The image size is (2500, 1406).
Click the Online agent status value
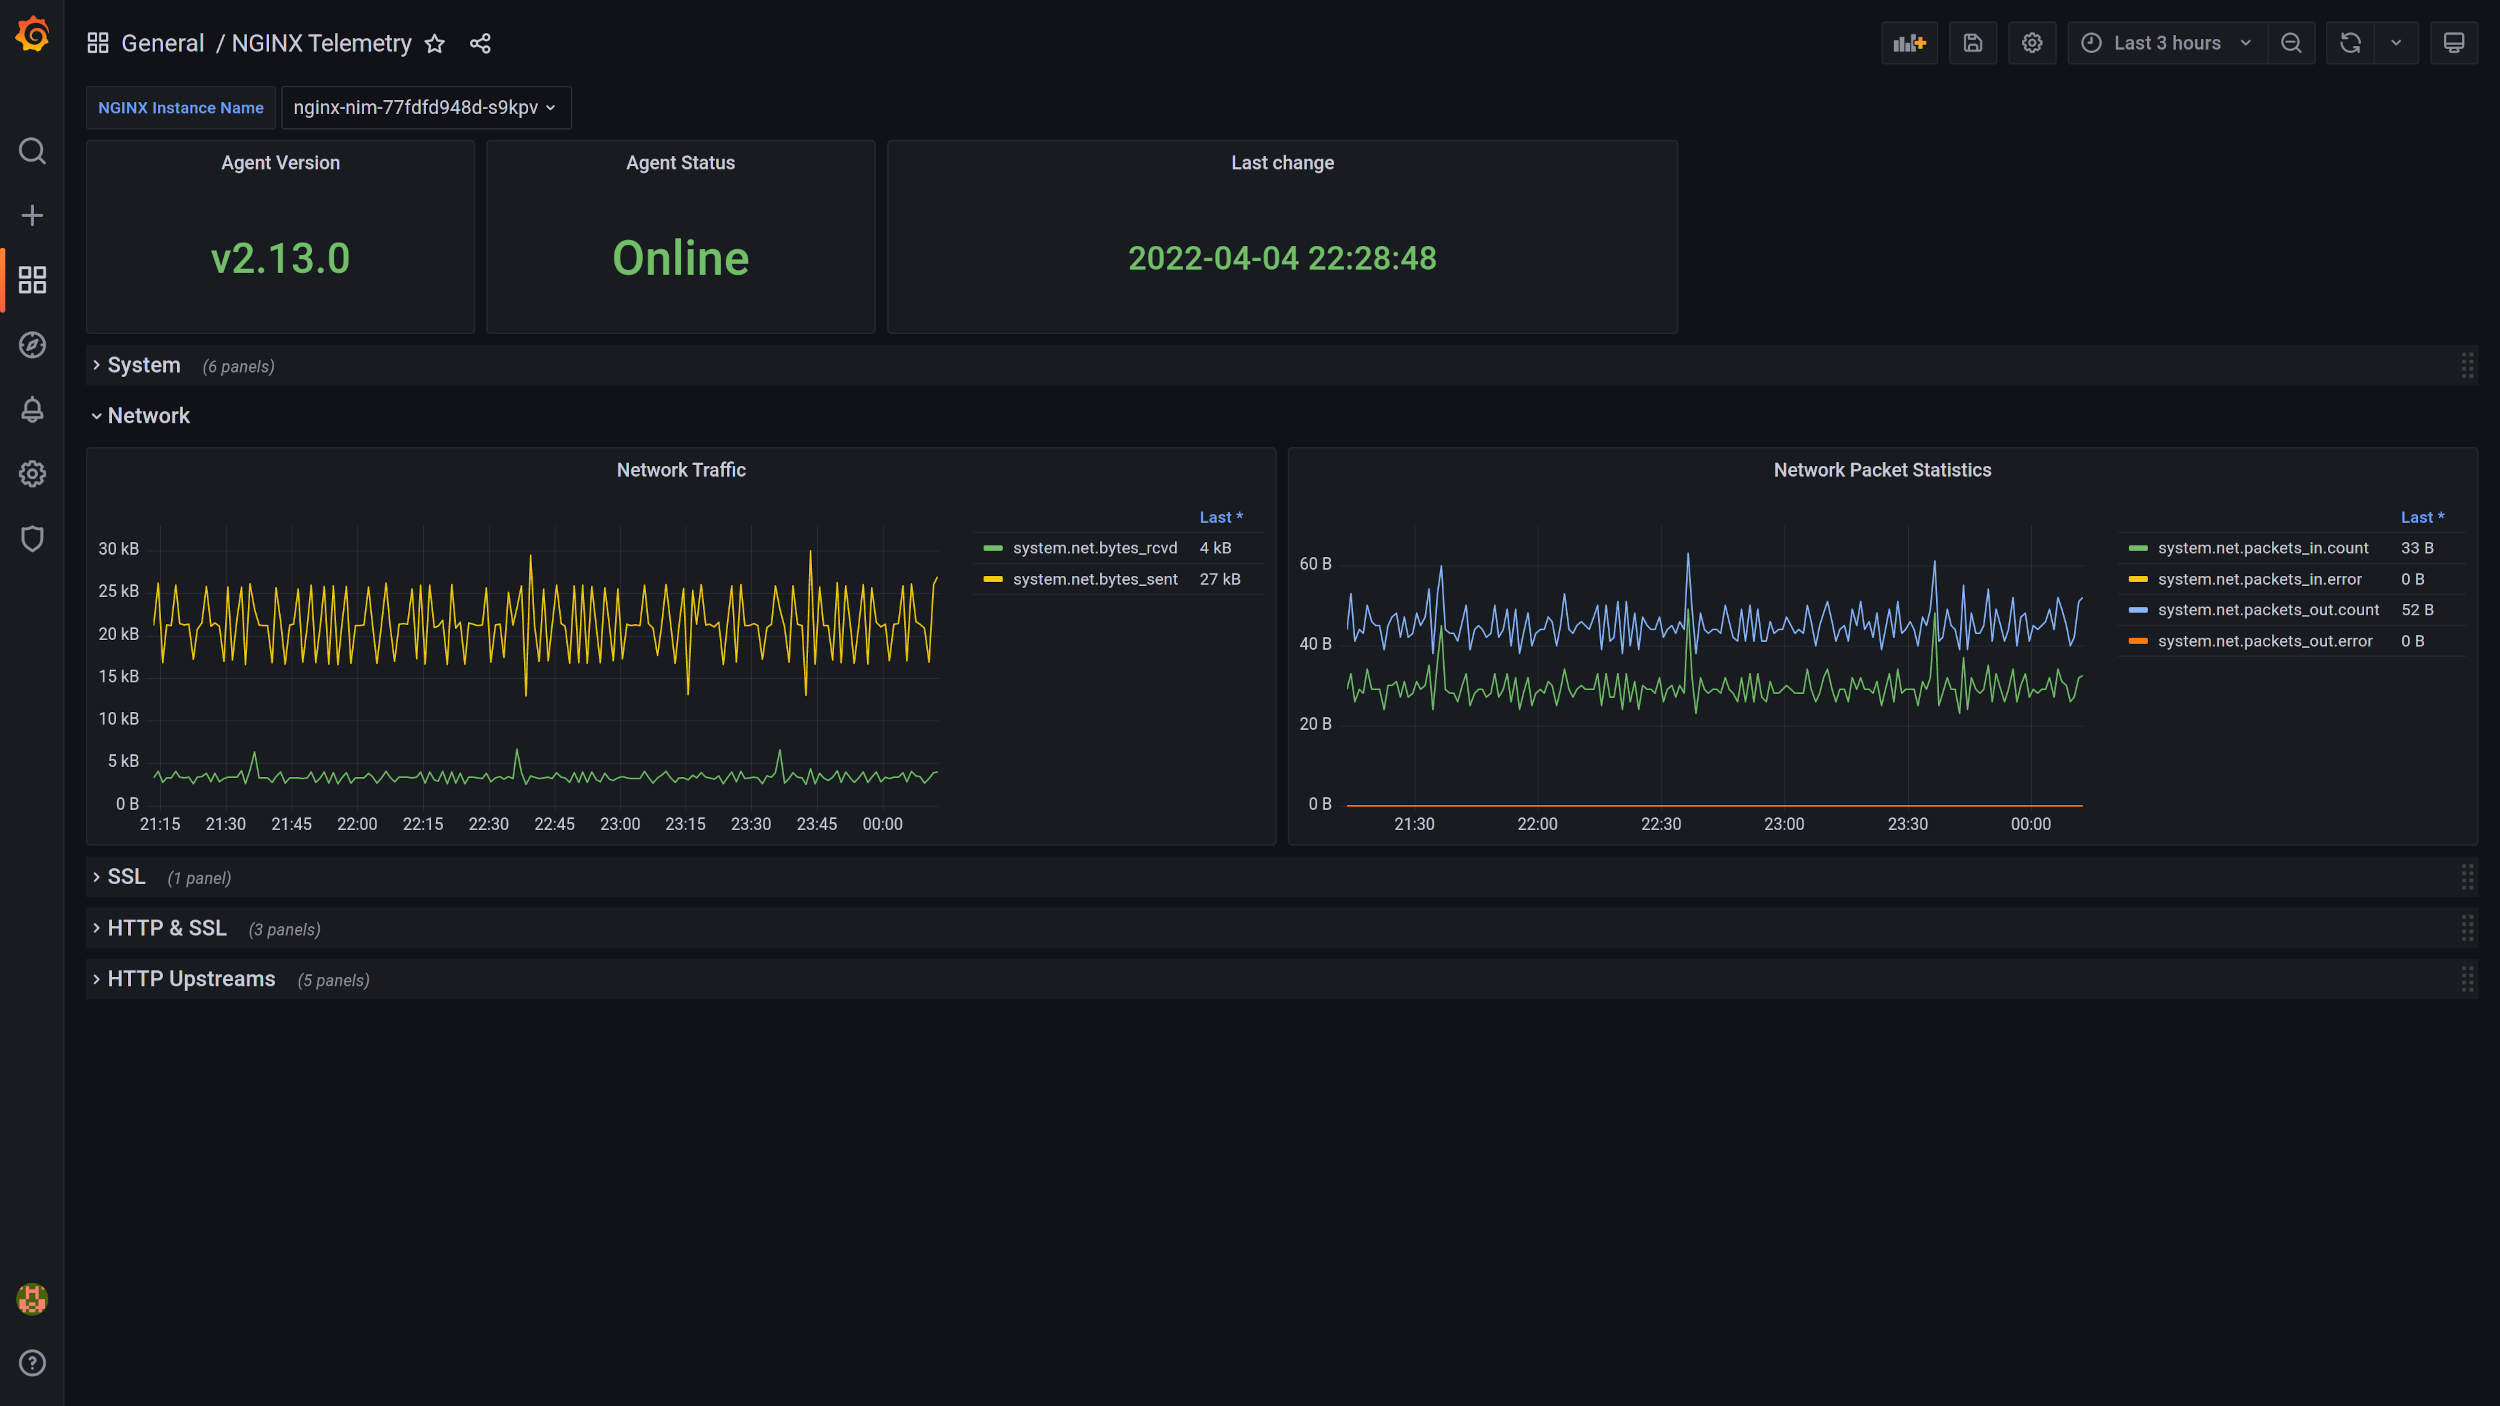[680, 258]
